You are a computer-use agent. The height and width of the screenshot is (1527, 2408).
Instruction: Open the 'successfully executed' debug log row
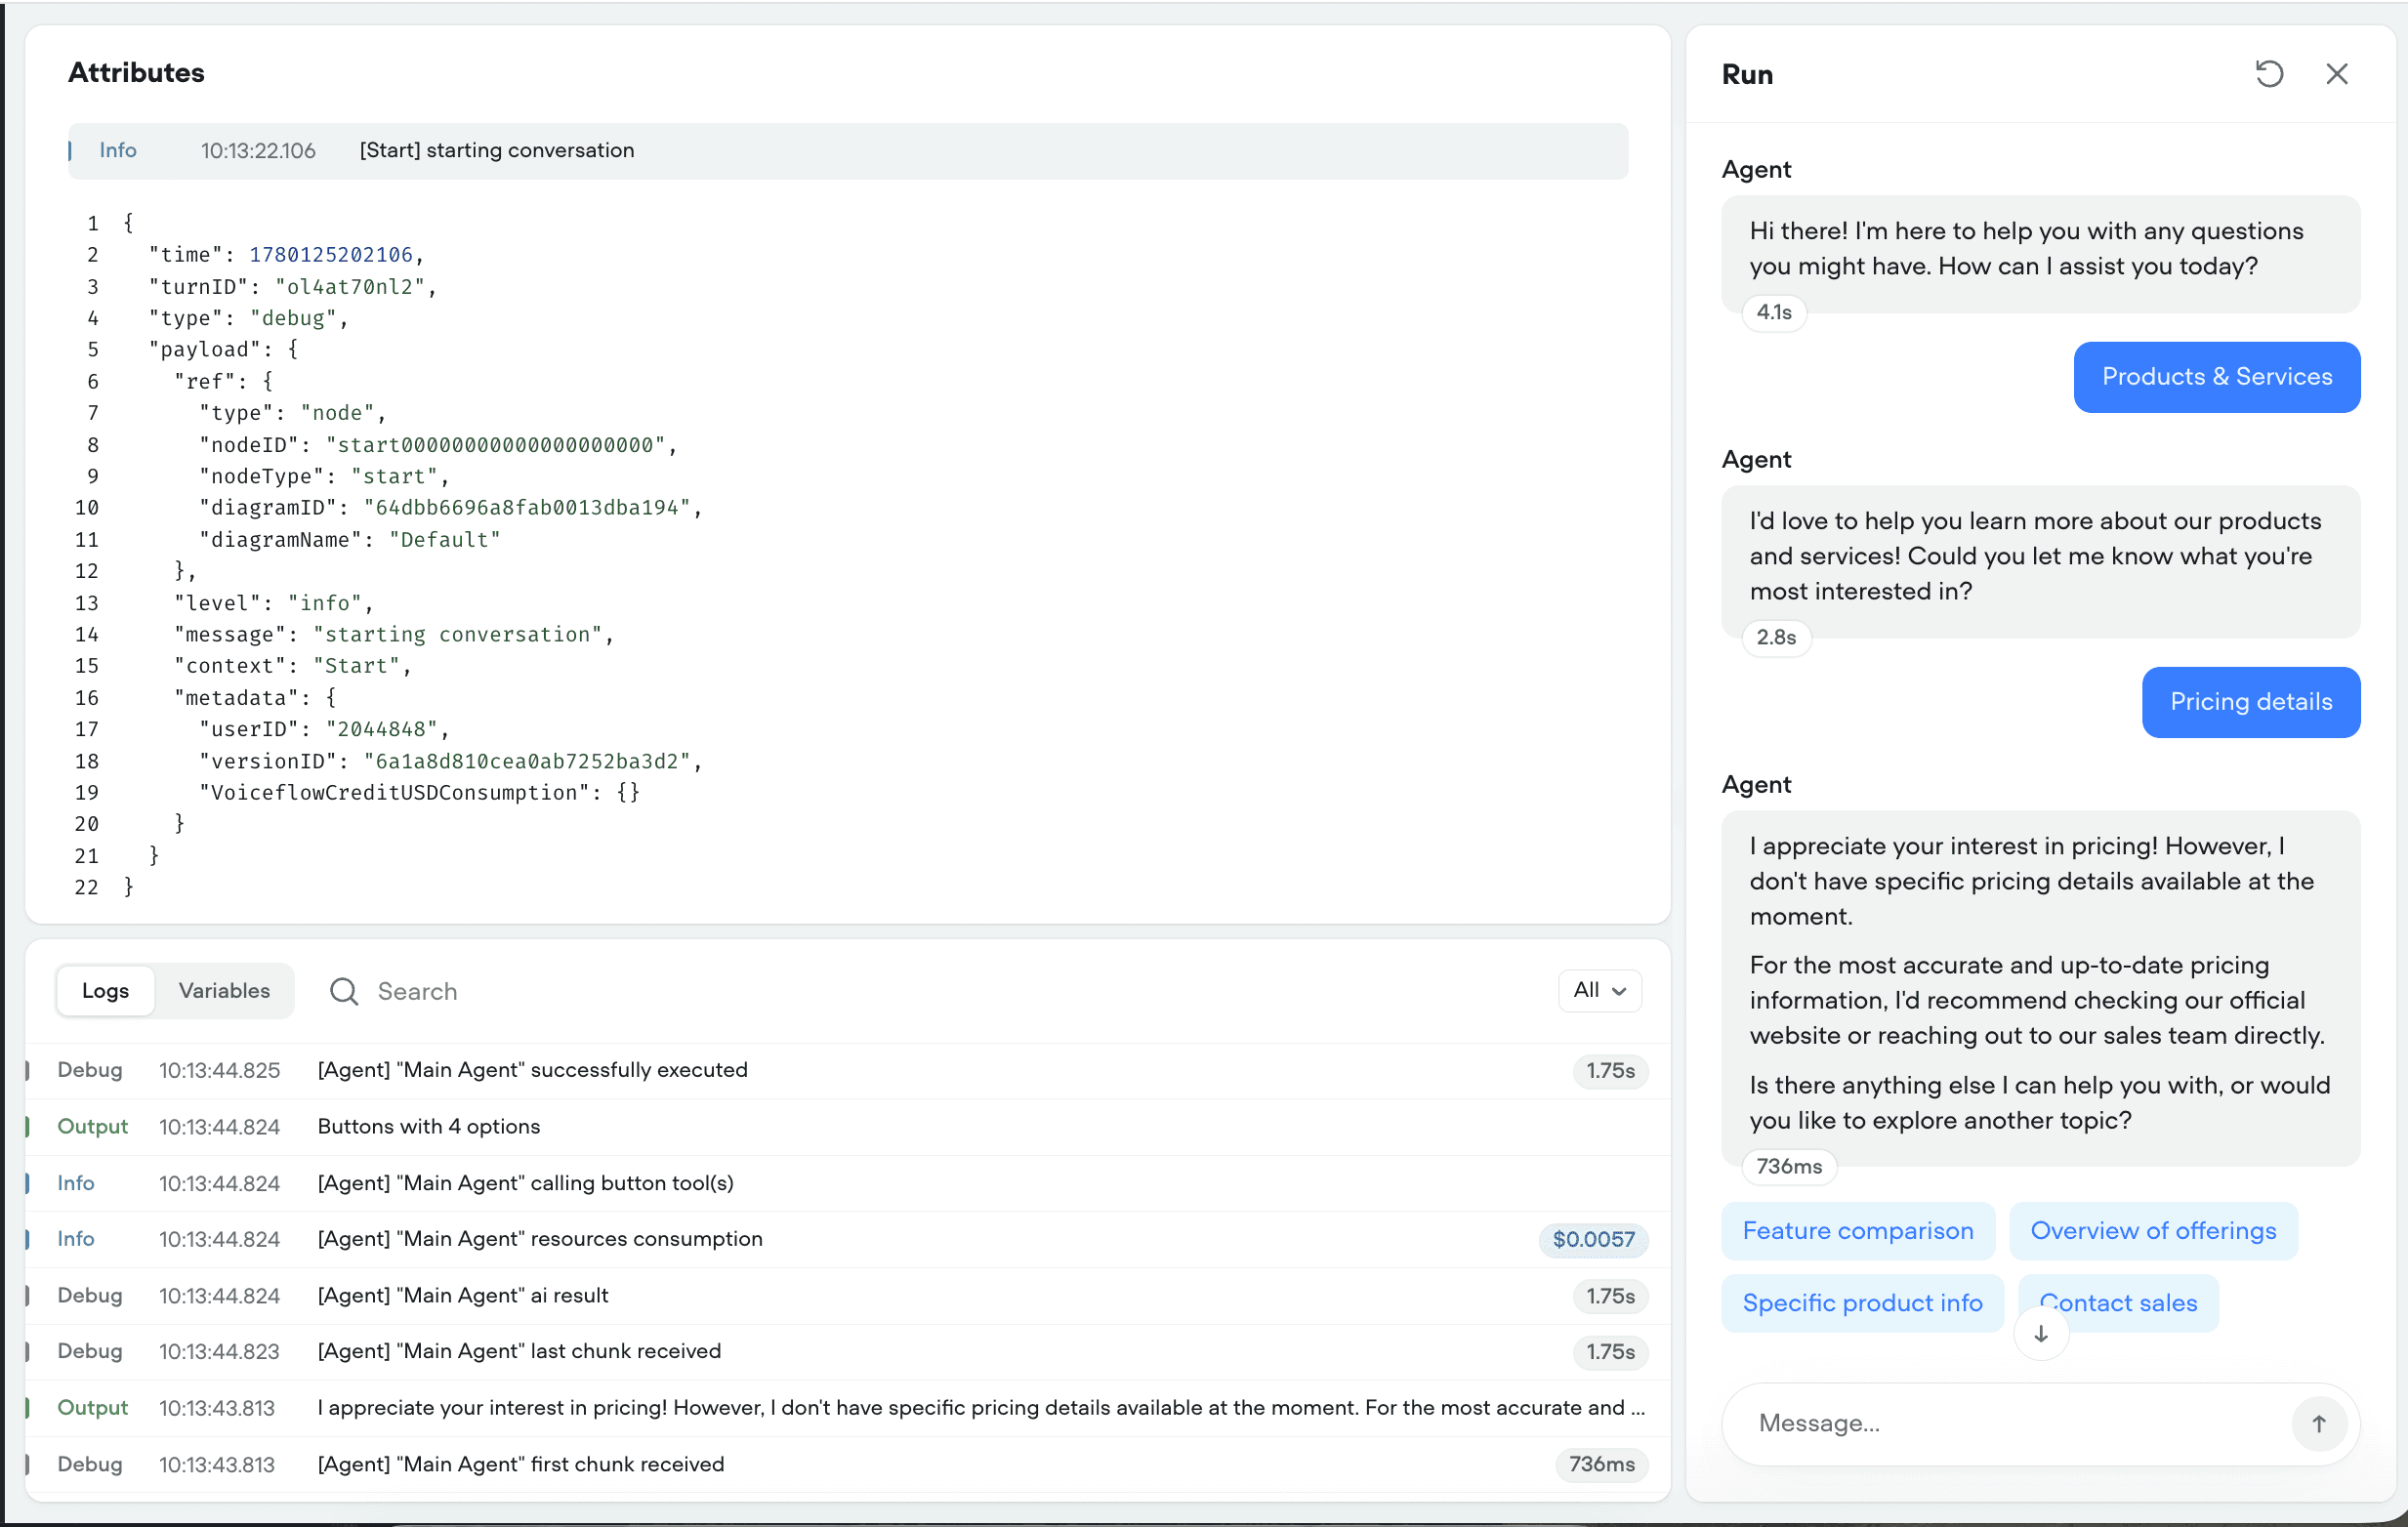(x=848, y=1070)
